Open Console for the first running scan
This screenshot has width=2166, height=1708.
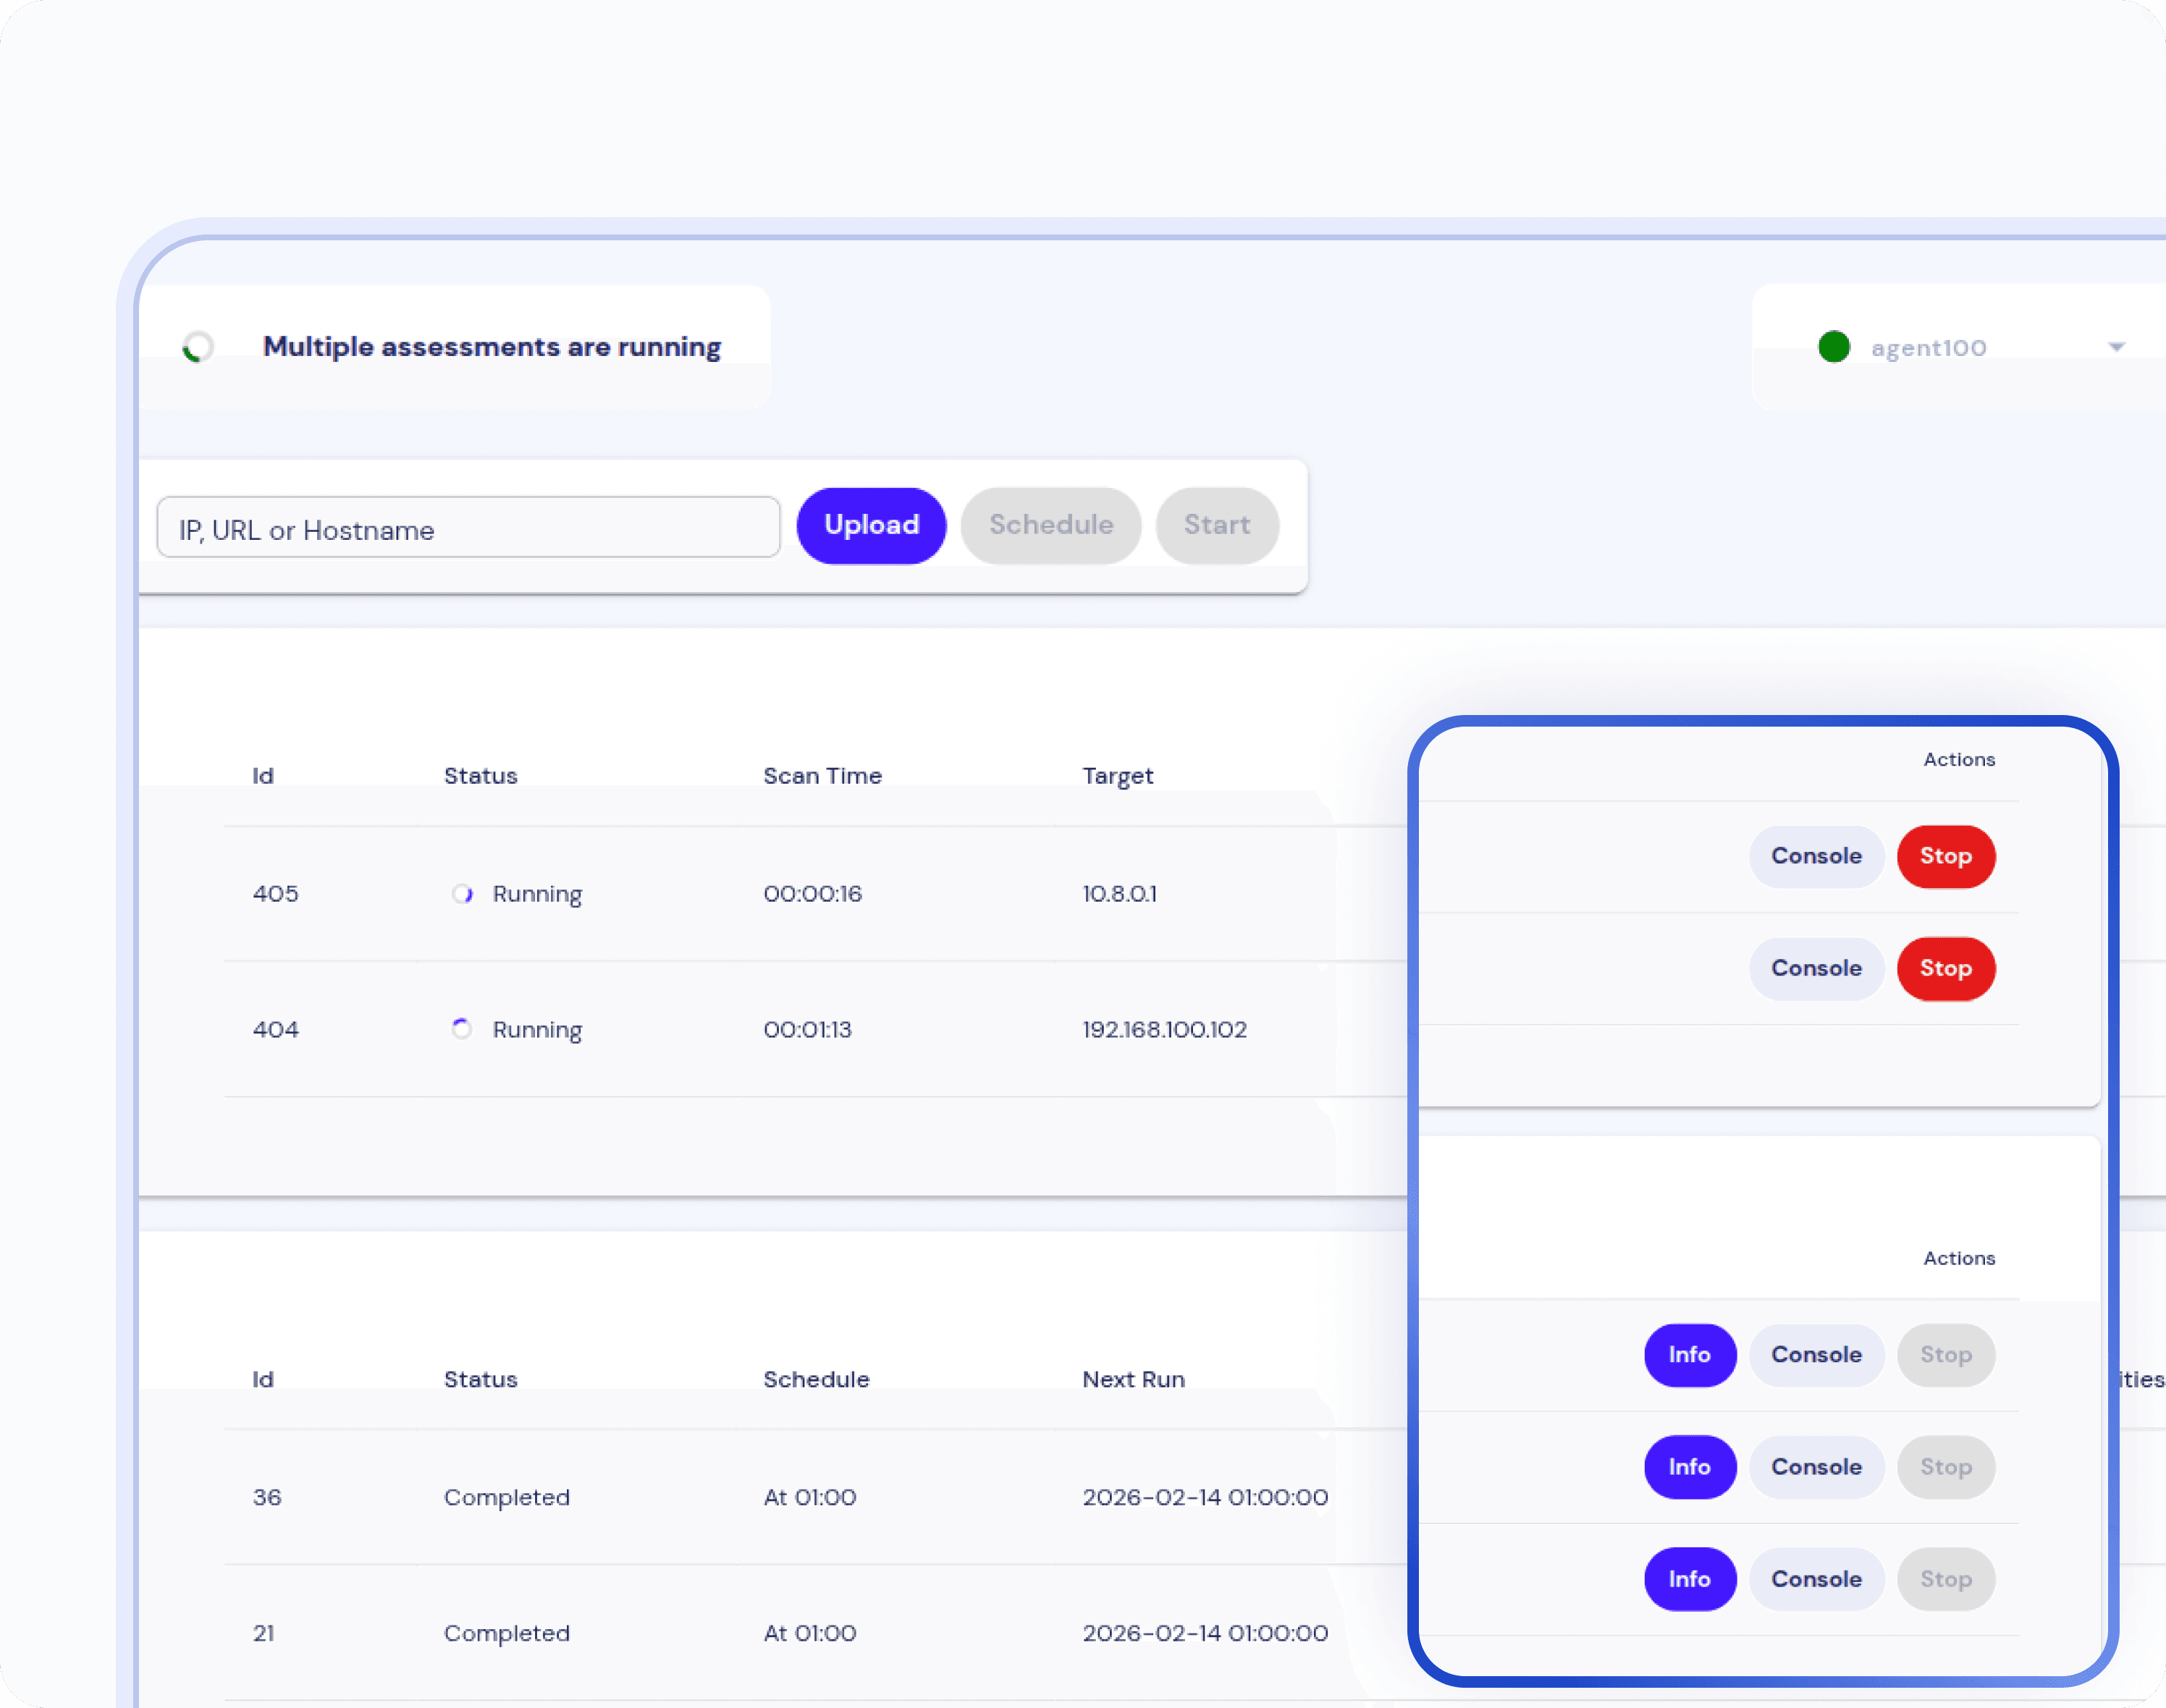[x=1815, y=856]
